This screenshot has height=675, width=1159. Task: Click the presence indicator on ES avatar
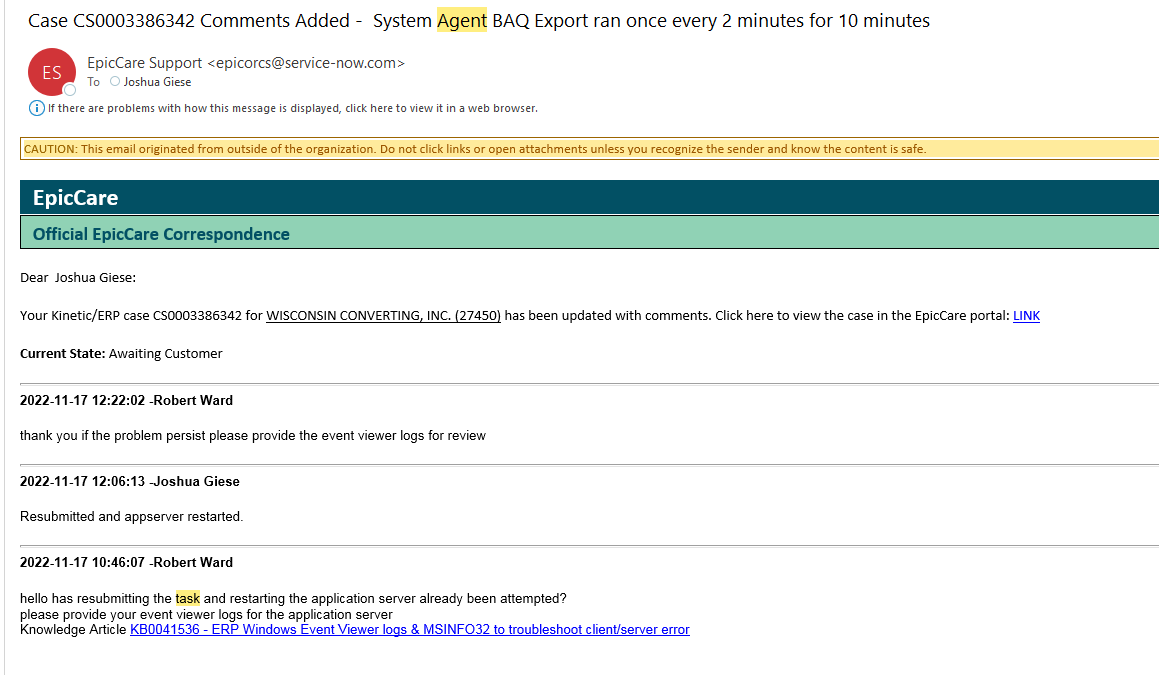click(x=69, y=90)
